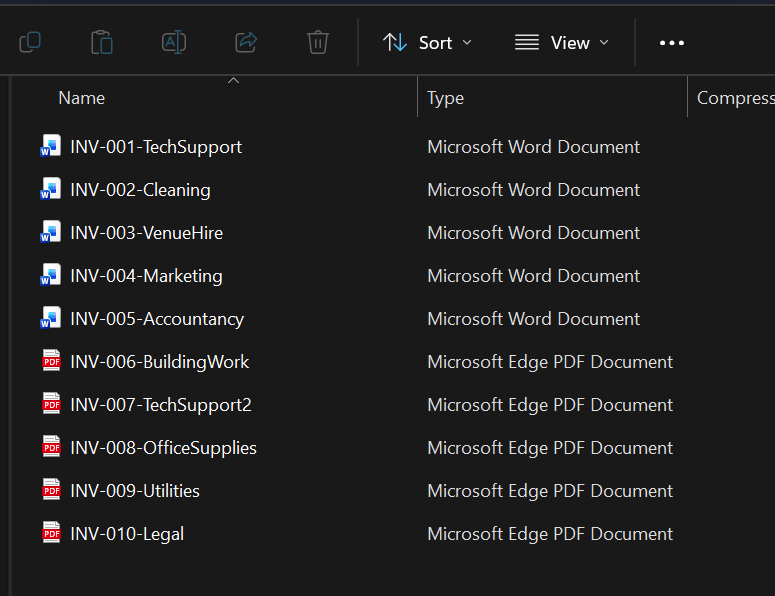
Task: Sort by the Type column header
Action: pyautogui.click(x=445, y=98)
